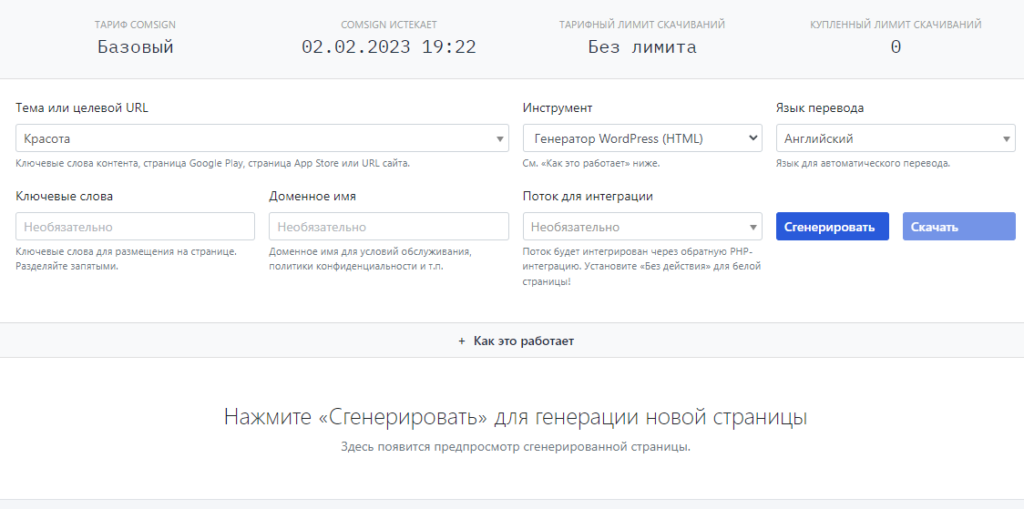Click the tariff value 'Базовый'
Screen dimensions: 1024x509
pyautogui.click(x=136, y=47)
